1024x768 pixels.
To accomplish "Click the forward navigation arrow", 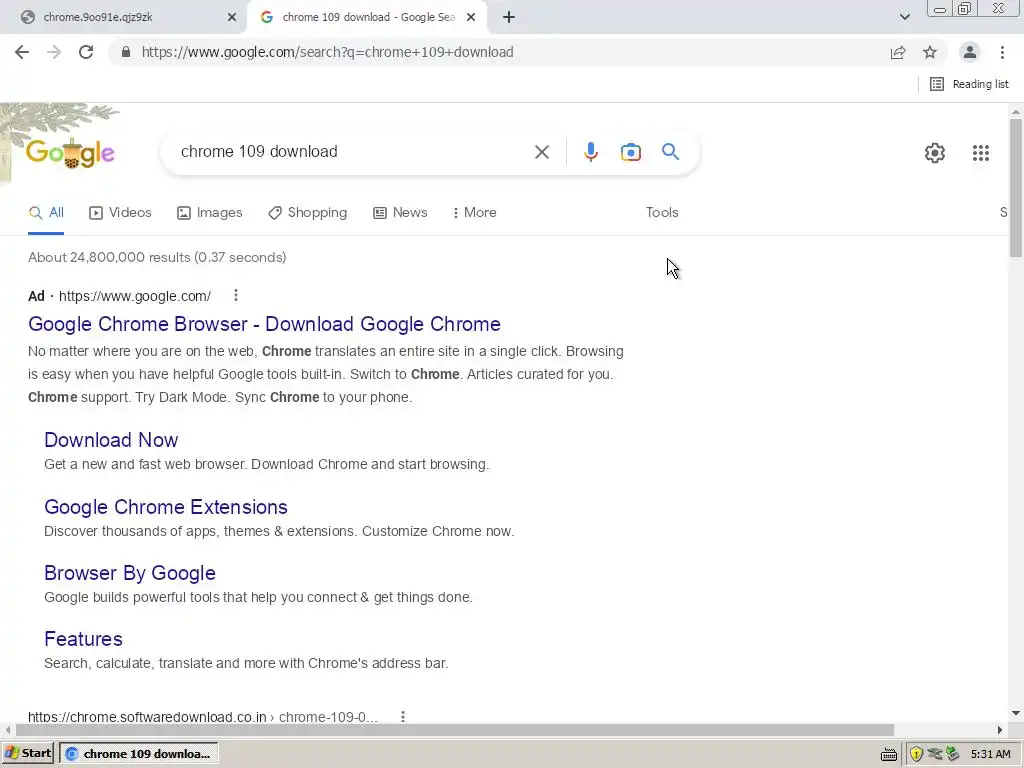I will (54, 52).
